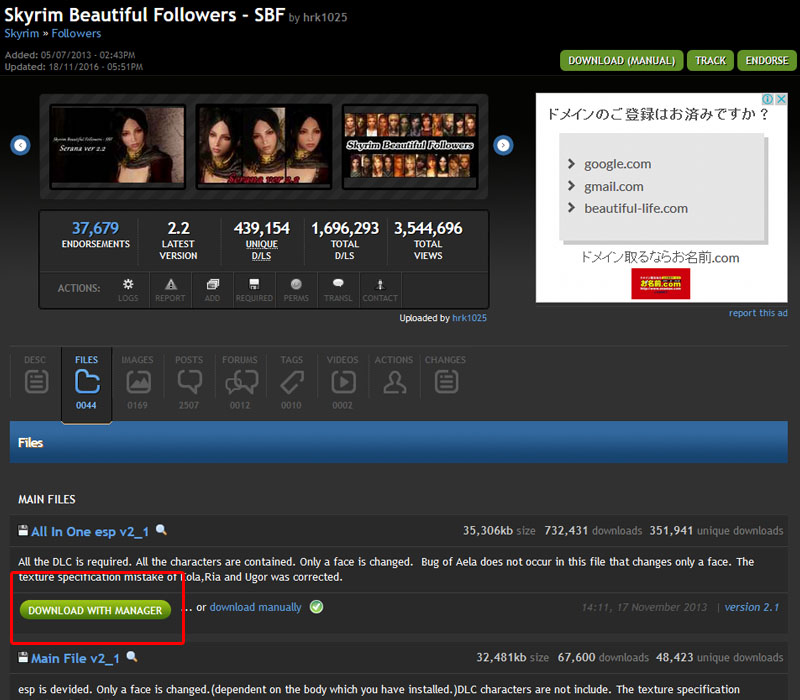Click the report this ad link

[x=758, y=313]
